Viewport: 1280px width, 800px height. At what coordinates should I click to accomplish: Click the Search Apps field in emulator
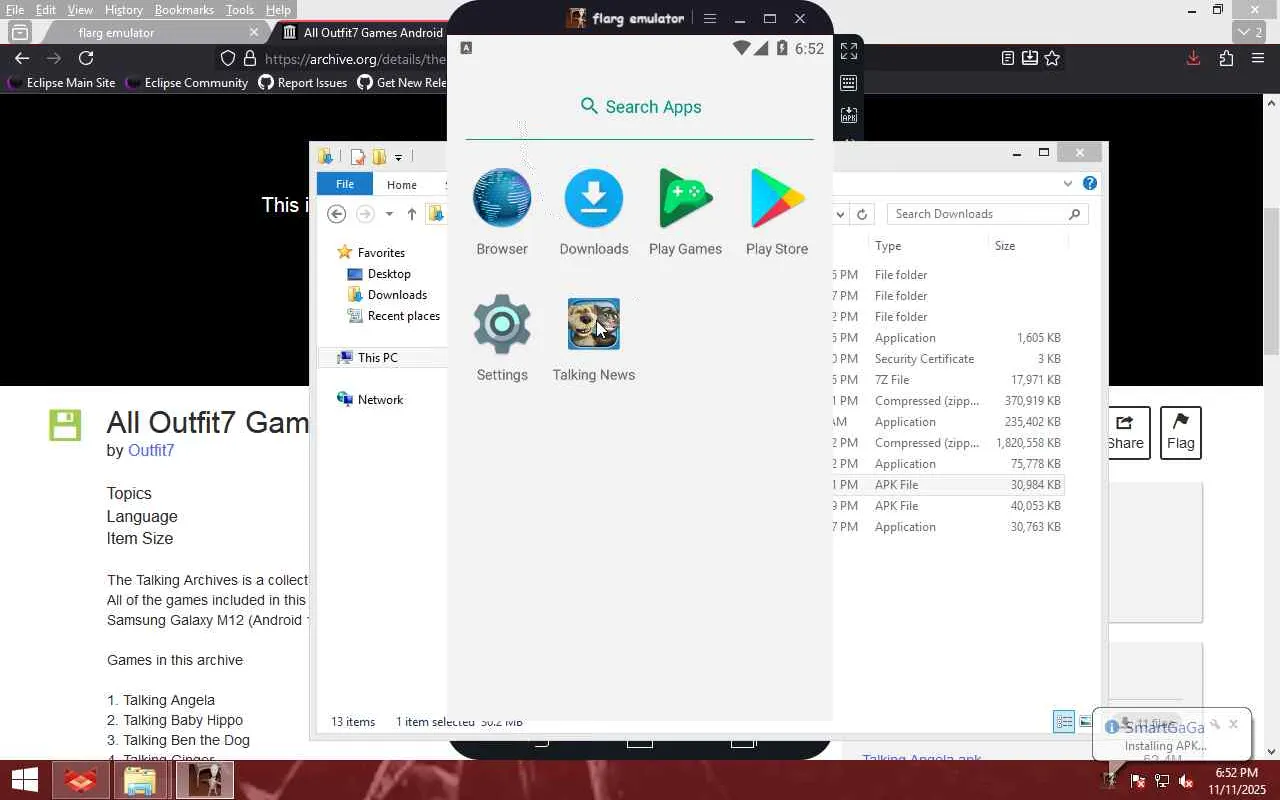pyautogui.click(x=640, y=107)
